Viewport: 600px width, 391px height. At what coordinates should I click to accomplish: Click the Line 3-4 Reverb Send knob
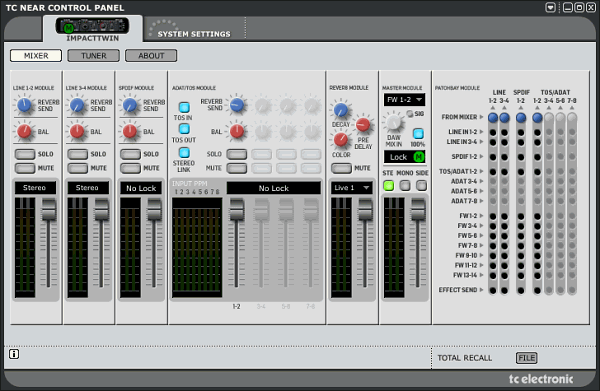tap(77, 105)
